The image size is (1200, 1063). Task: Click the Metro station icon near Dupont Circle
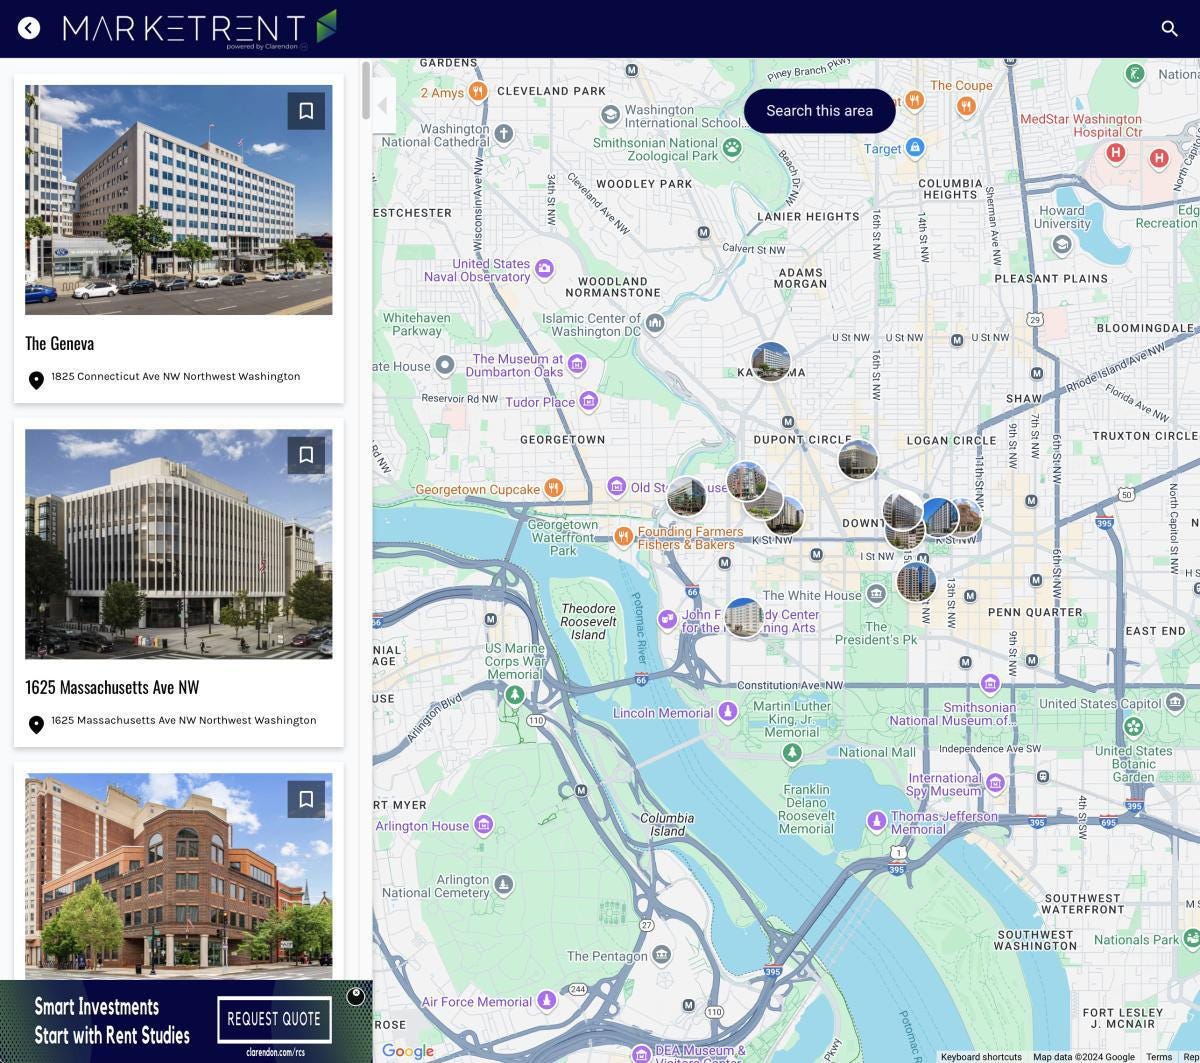789,421
